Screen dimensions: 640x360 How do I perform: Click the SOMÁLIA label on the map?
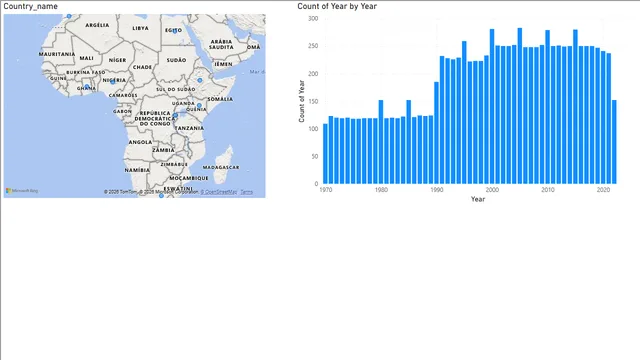click(x=220, y=99)
